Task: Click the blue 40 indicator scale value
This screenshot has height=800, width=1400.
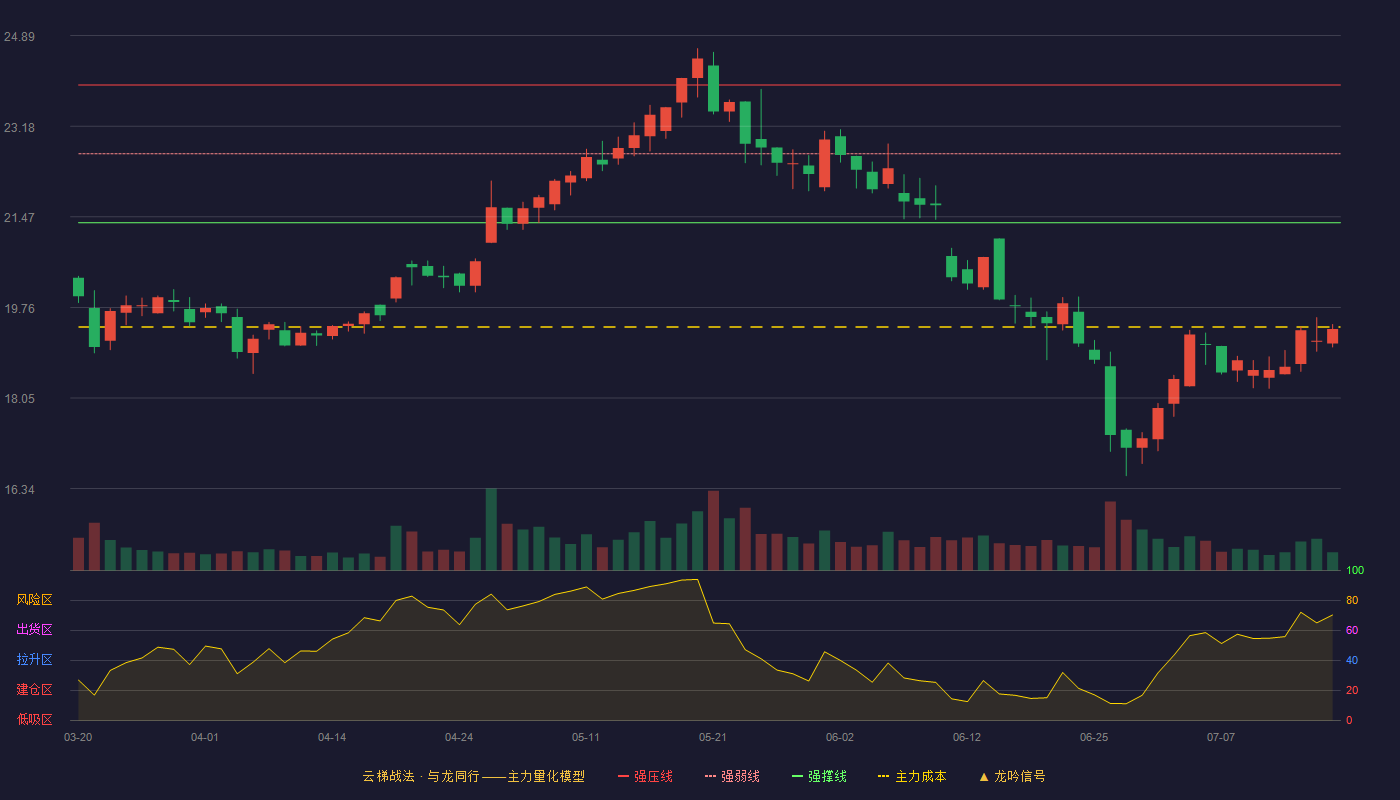Action: 1352,660
